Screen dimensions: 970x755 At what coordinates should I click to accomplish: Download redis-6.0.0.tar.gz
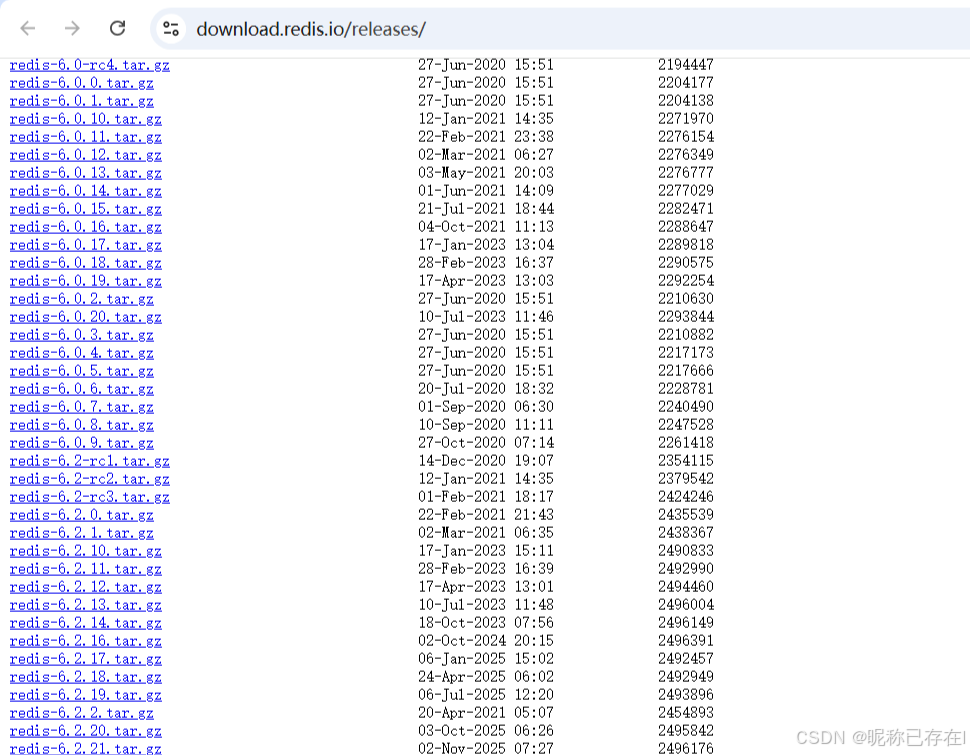82,83
